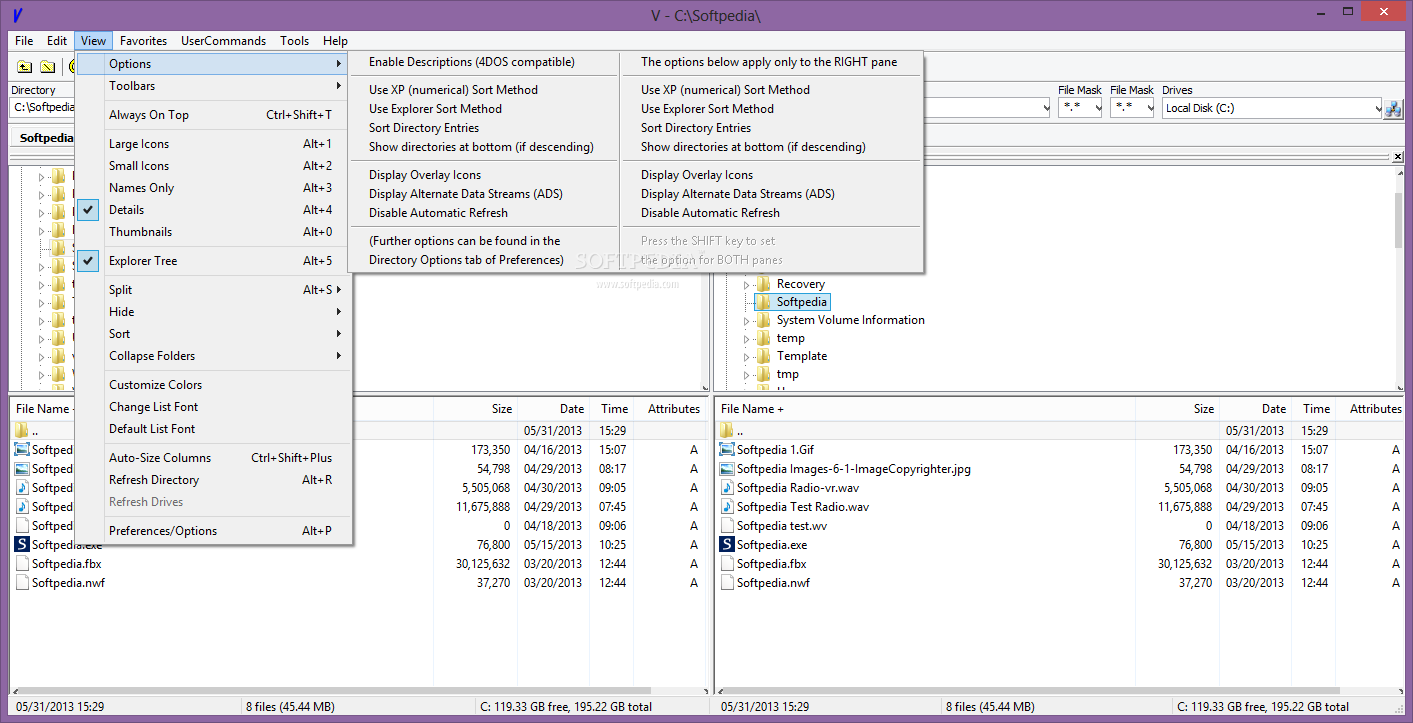Close the right tree panel with x button

(1399, 158)
